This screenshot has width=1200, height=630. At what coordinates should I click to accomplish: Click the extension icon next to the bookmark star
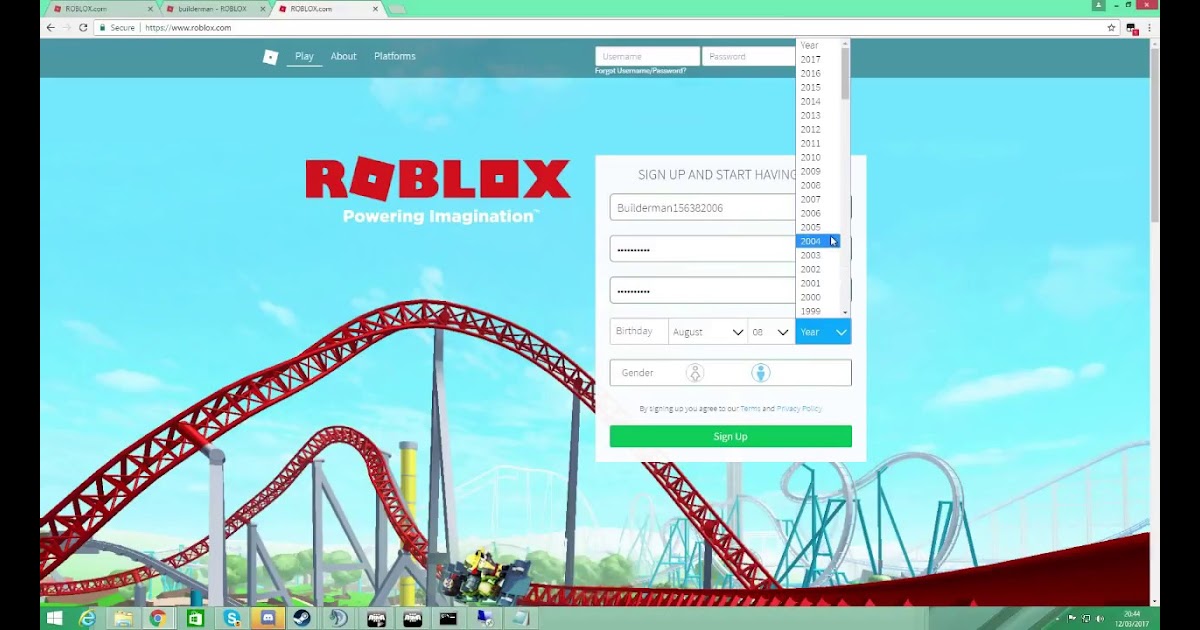(1131, 28)
